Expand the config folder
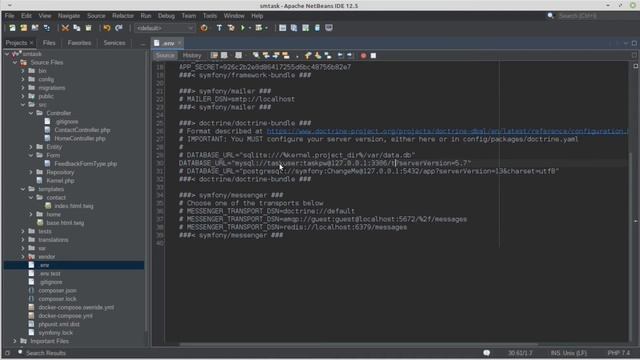This screenshot has width=640, height=360. (x=23, y=79)
